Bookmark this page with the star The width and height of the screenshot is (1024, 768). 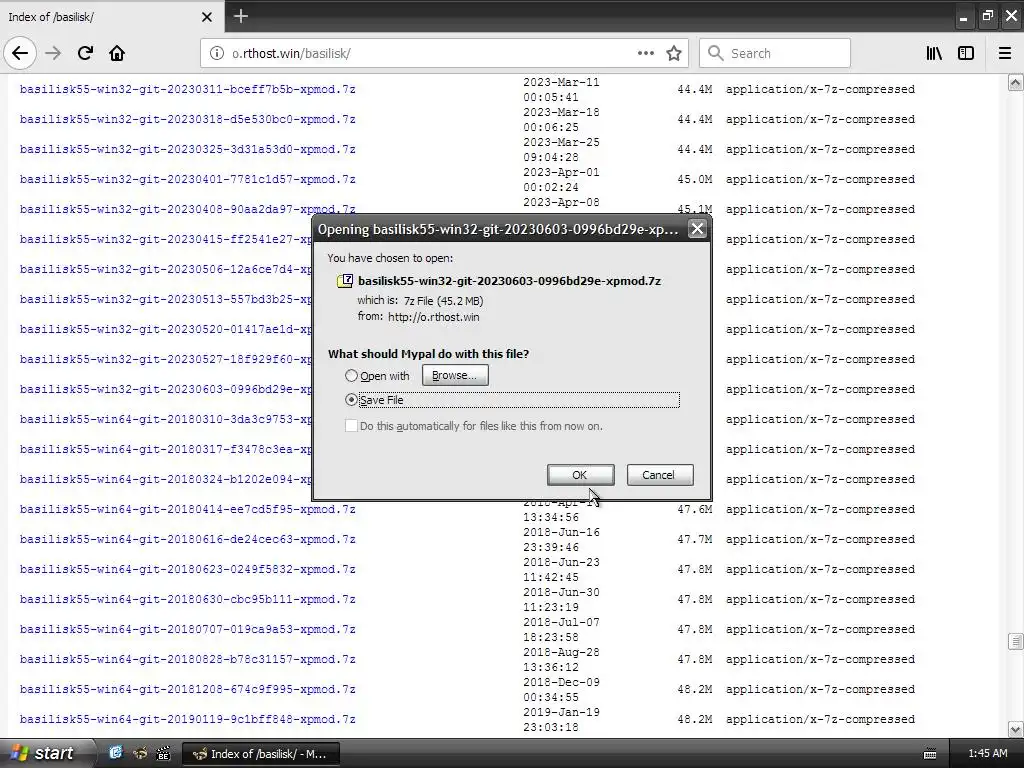674,53
